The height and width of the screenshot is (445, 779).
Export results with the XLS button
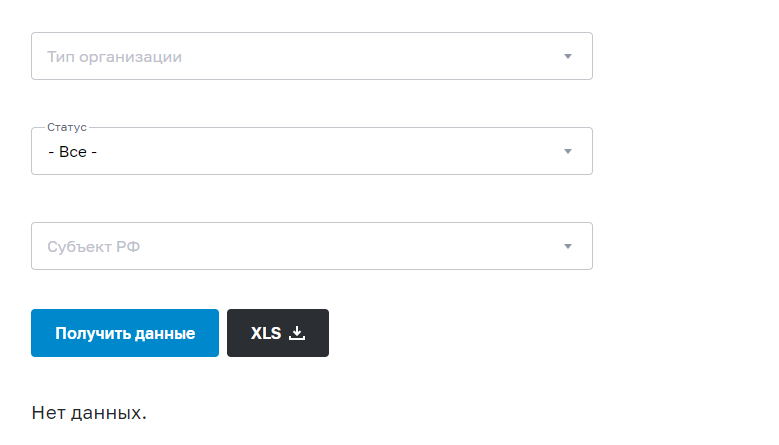(x=278, y=333)
